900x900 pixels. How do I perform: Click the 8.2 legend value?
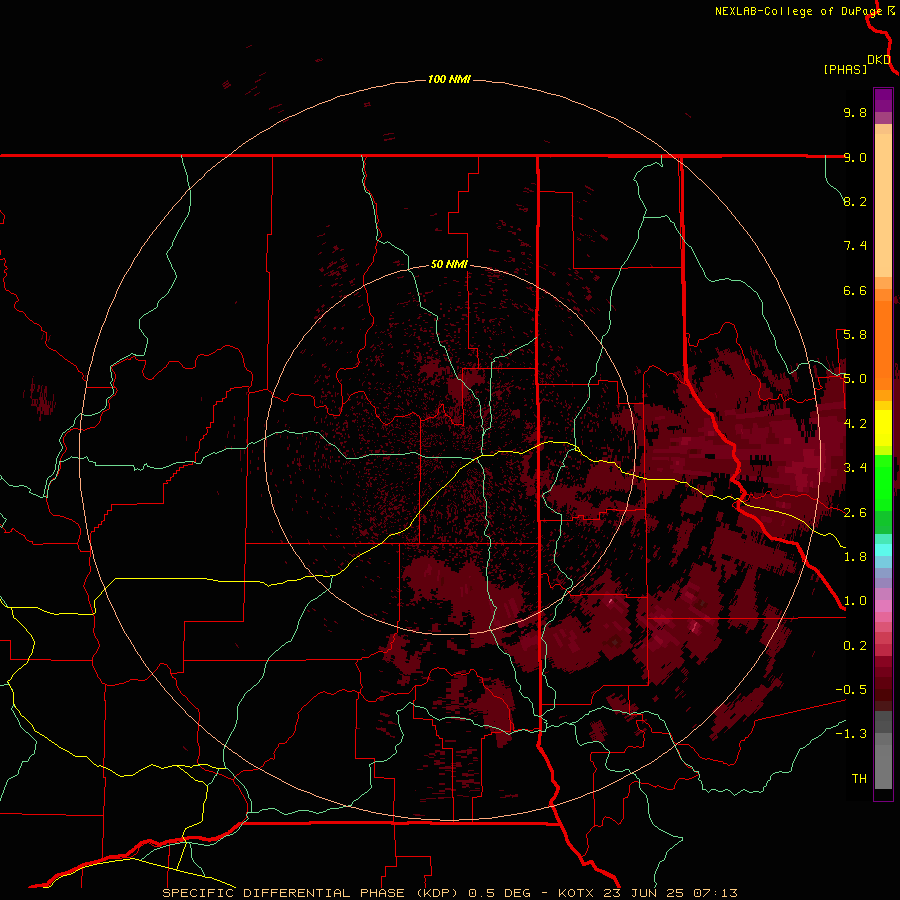[855, 201]
